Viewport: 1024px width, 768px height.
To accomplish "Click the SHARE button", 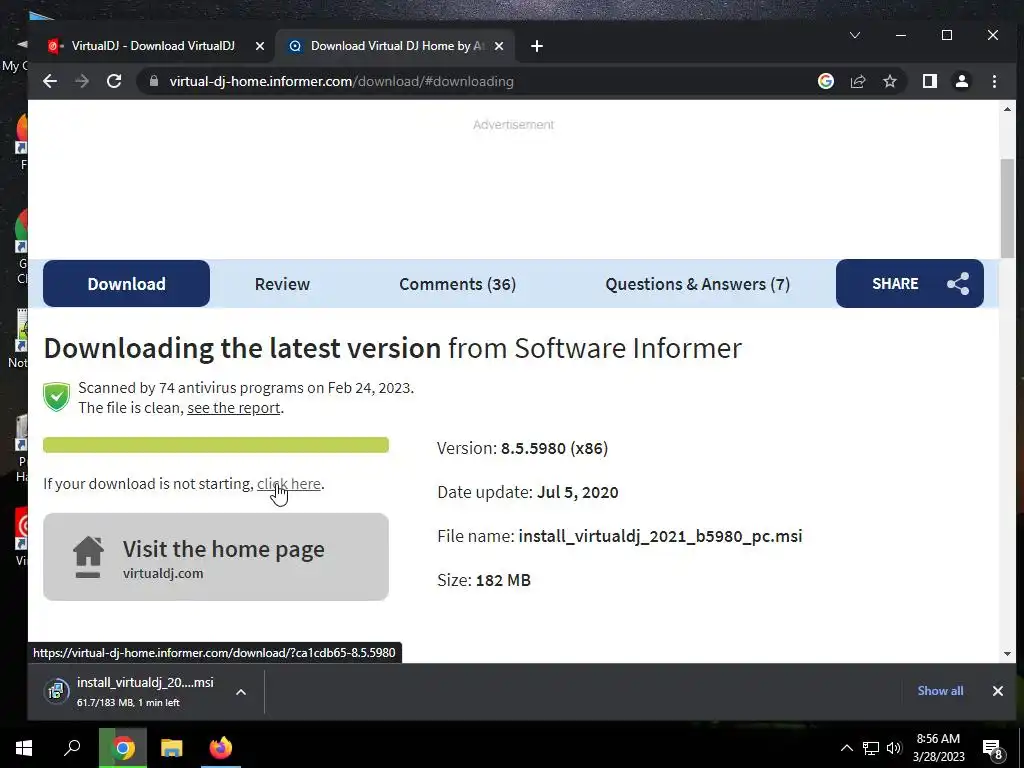I will click(910, 283).
